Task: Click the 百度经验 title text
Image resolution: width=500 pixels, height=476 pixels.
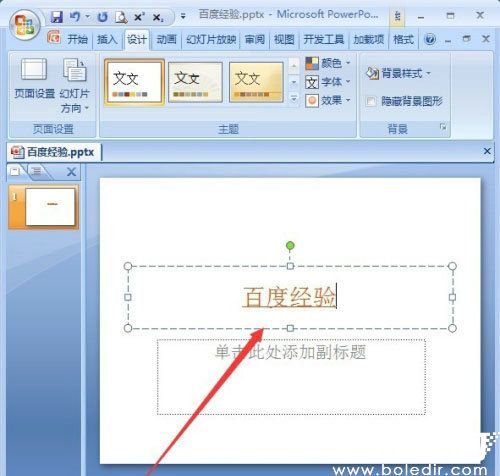Action: coord(289,297)
